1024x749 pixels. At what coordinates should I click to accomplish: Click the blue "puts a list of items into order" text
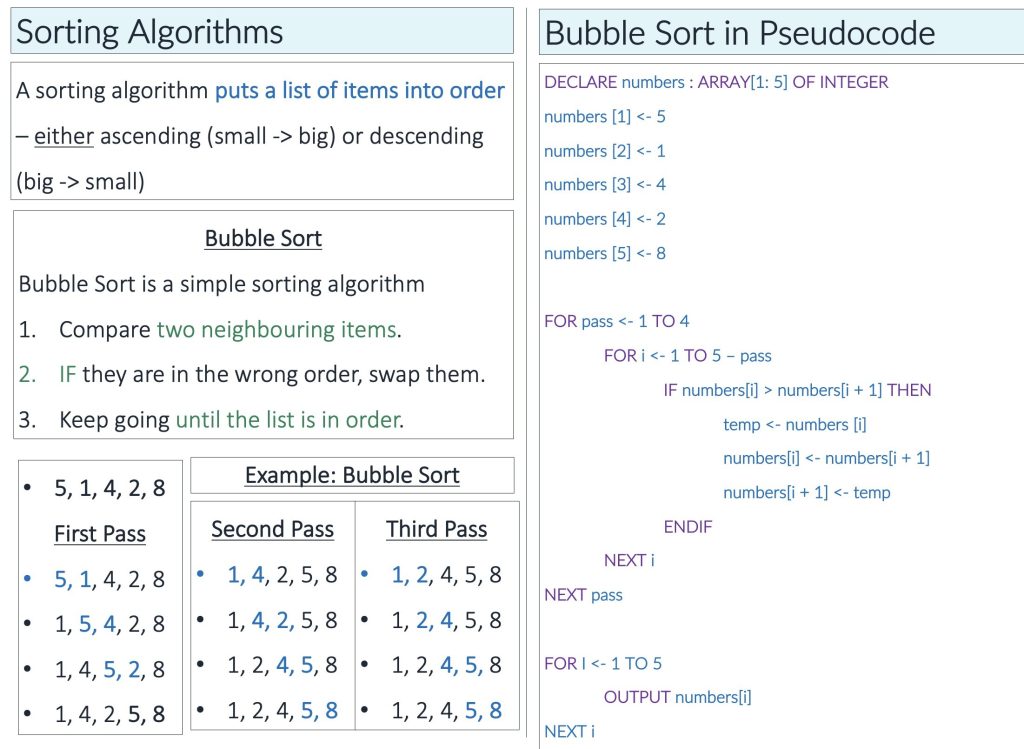click(359, 90)
